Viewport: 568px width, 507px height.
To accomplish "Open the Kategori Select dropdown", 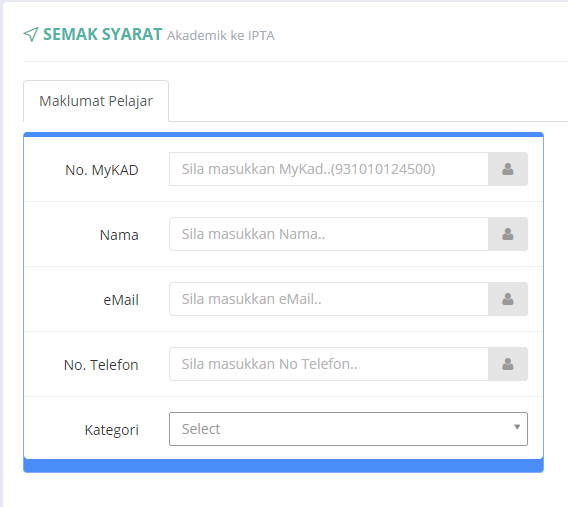I will pos(348,429).
